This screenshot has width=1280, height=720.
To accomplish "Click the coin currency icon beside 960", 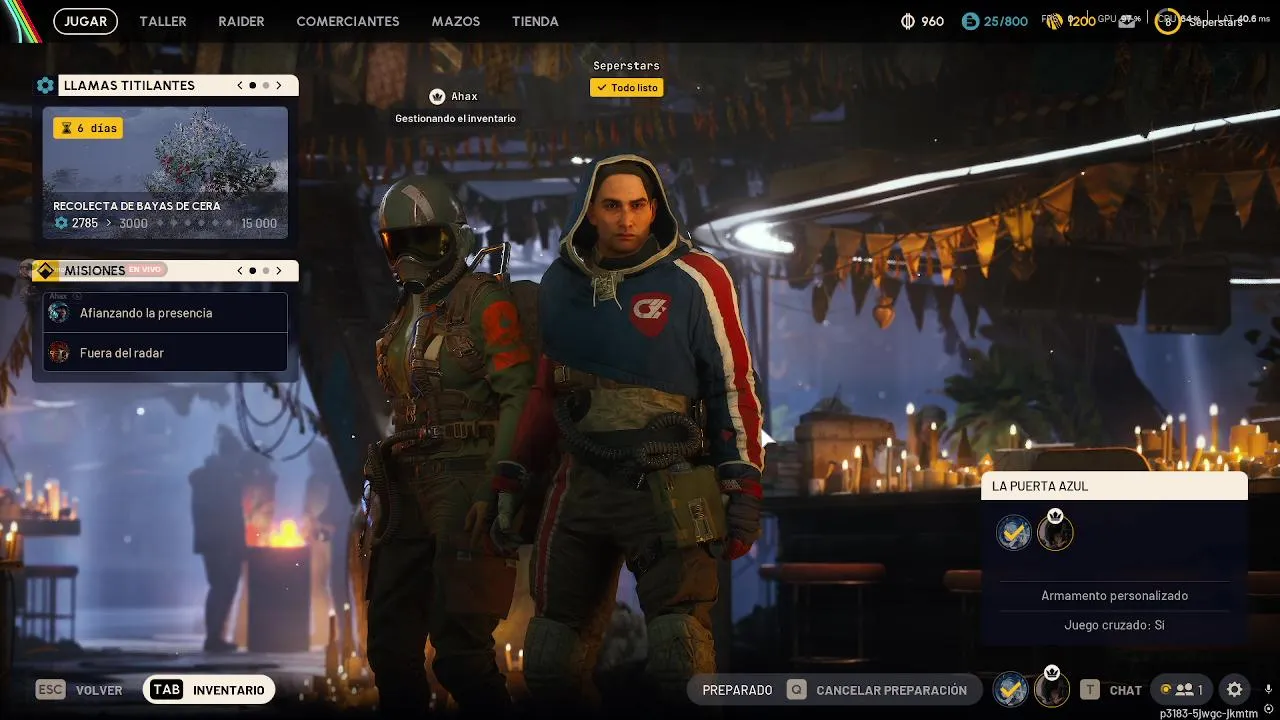I will [908, 21].
